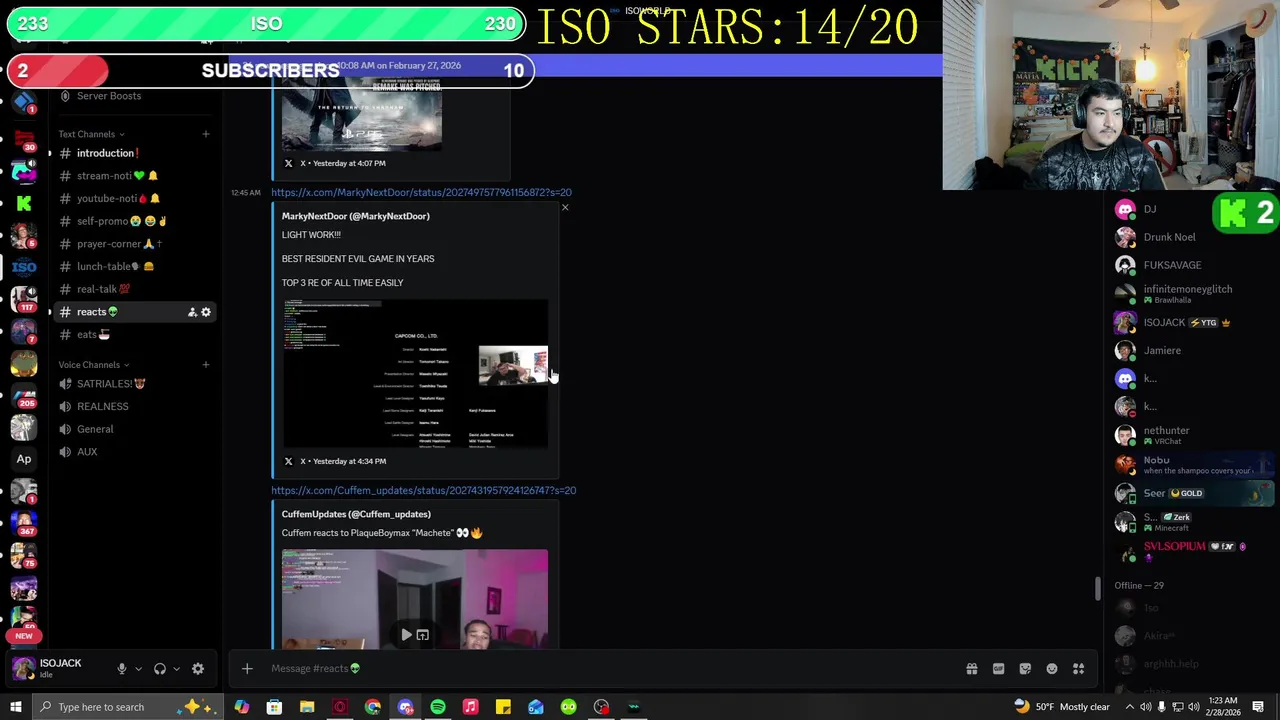
Task: Open File Explorer from the taskbar
Action: [x=307, y=707]
